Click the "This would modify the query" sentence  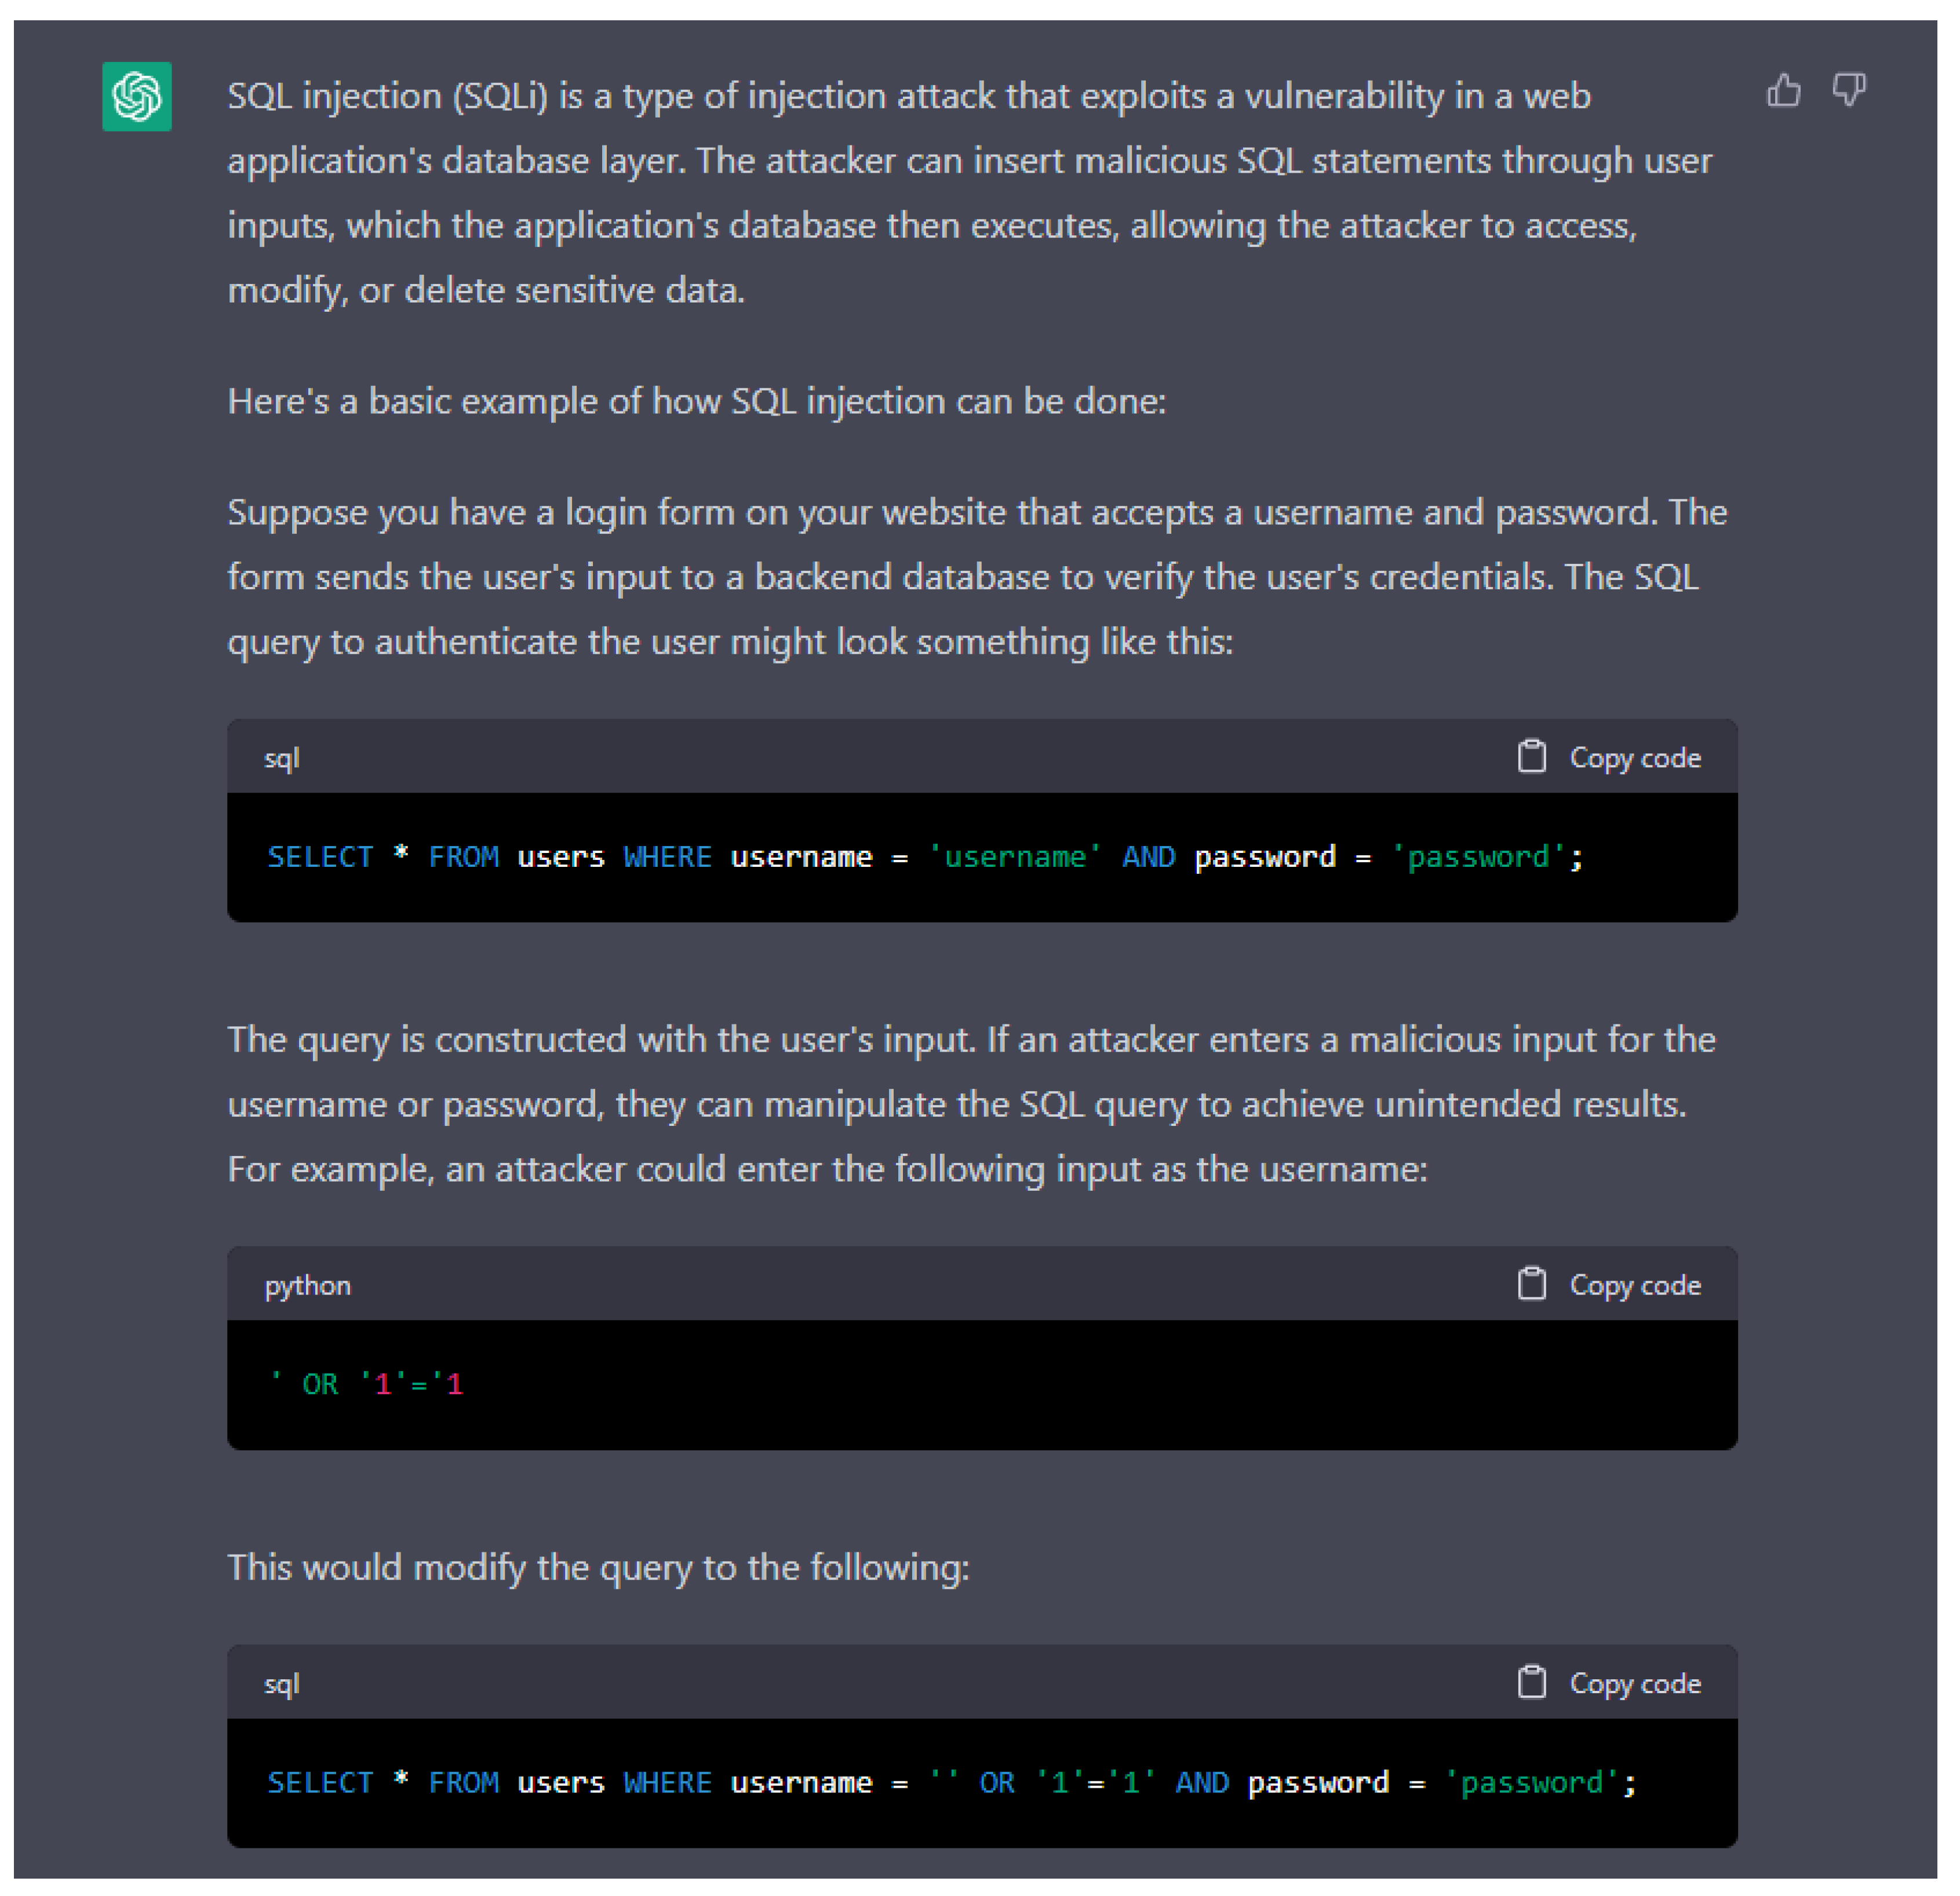point(598,1567)
